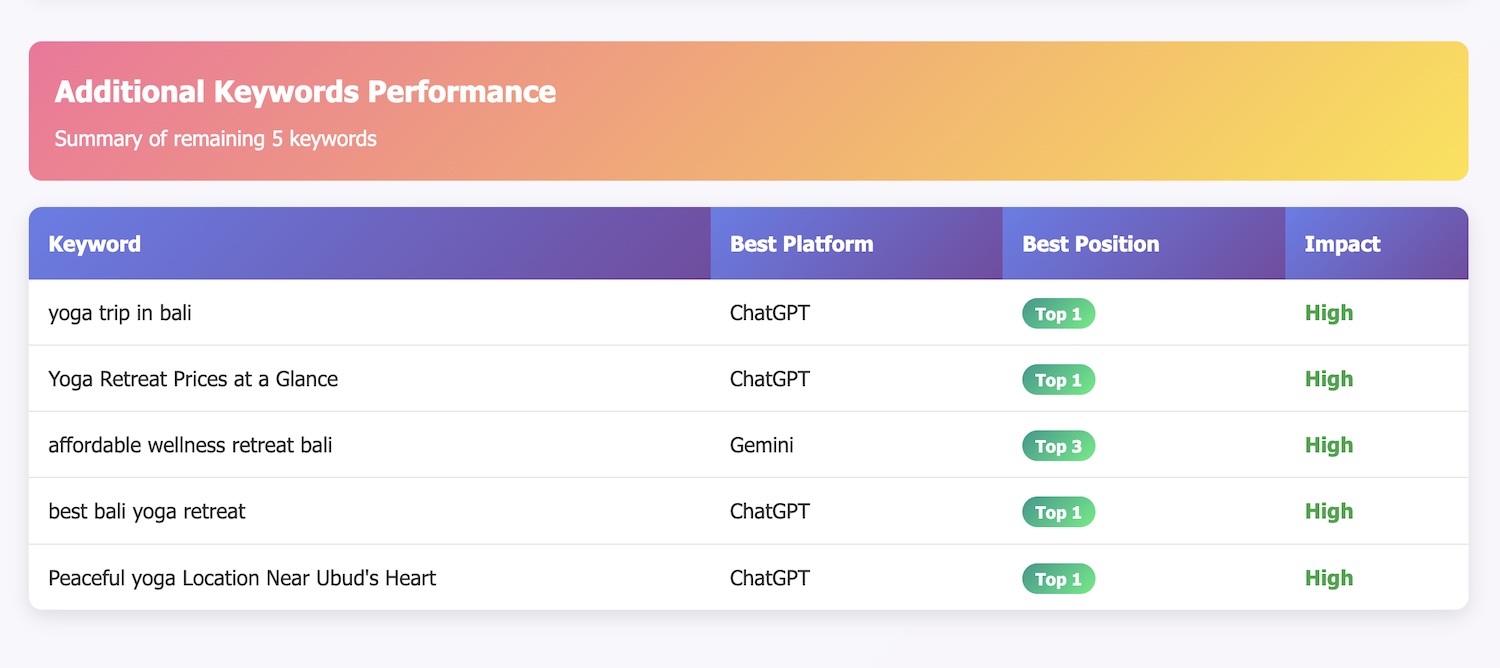The image size is (1500, 668).
Task: Click ChatGPT in the yoga trip in bali row
Action: tap(770, 313)
